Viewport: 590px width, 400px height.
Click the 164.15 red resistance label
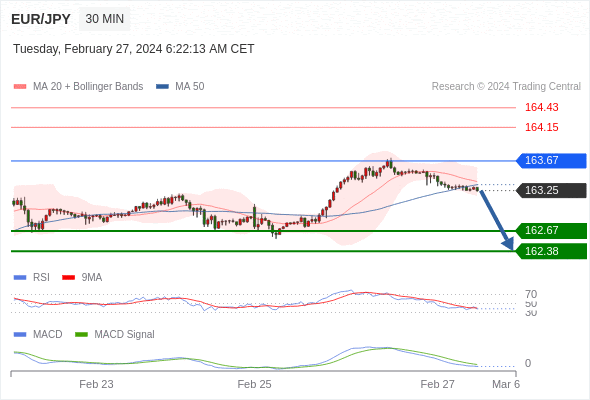point(541,127)
